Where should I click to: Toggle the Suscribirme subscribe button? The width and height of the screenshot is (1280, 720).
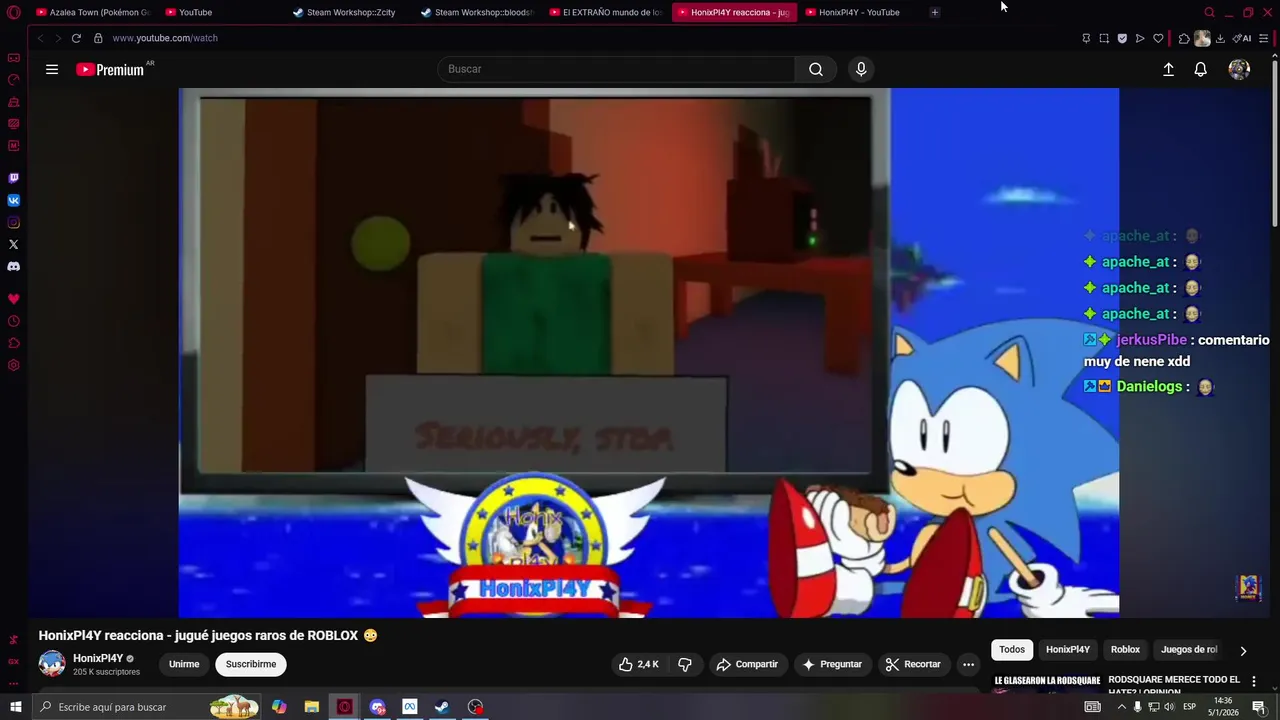(x=251, y=664)
